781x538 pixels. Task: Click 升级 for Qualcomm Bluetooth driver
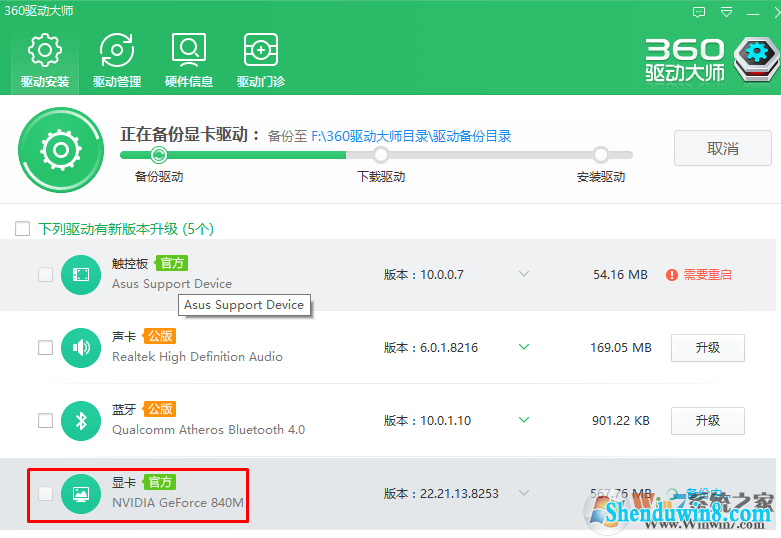[x=708, y=421]
